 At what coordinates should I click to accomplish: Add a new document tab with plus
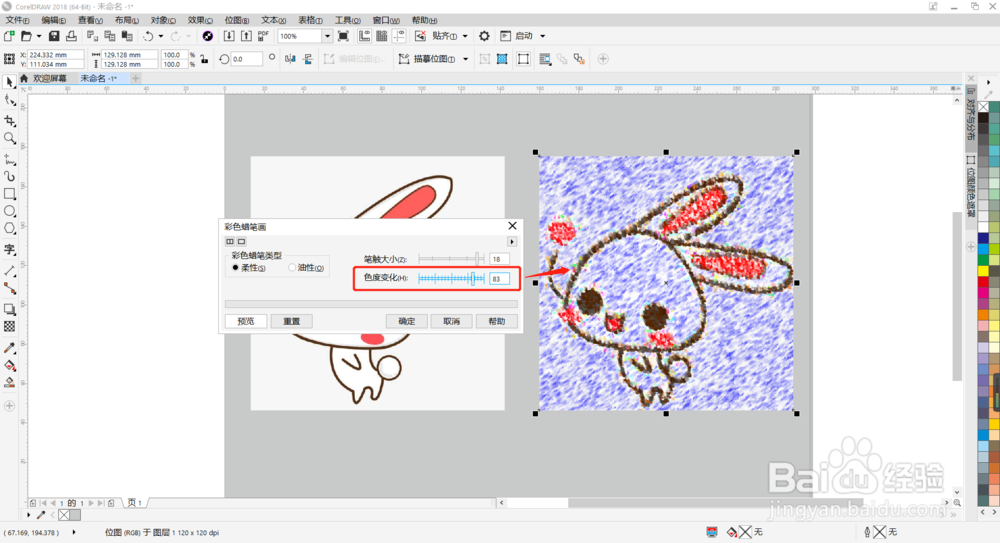tap(135, 78)
